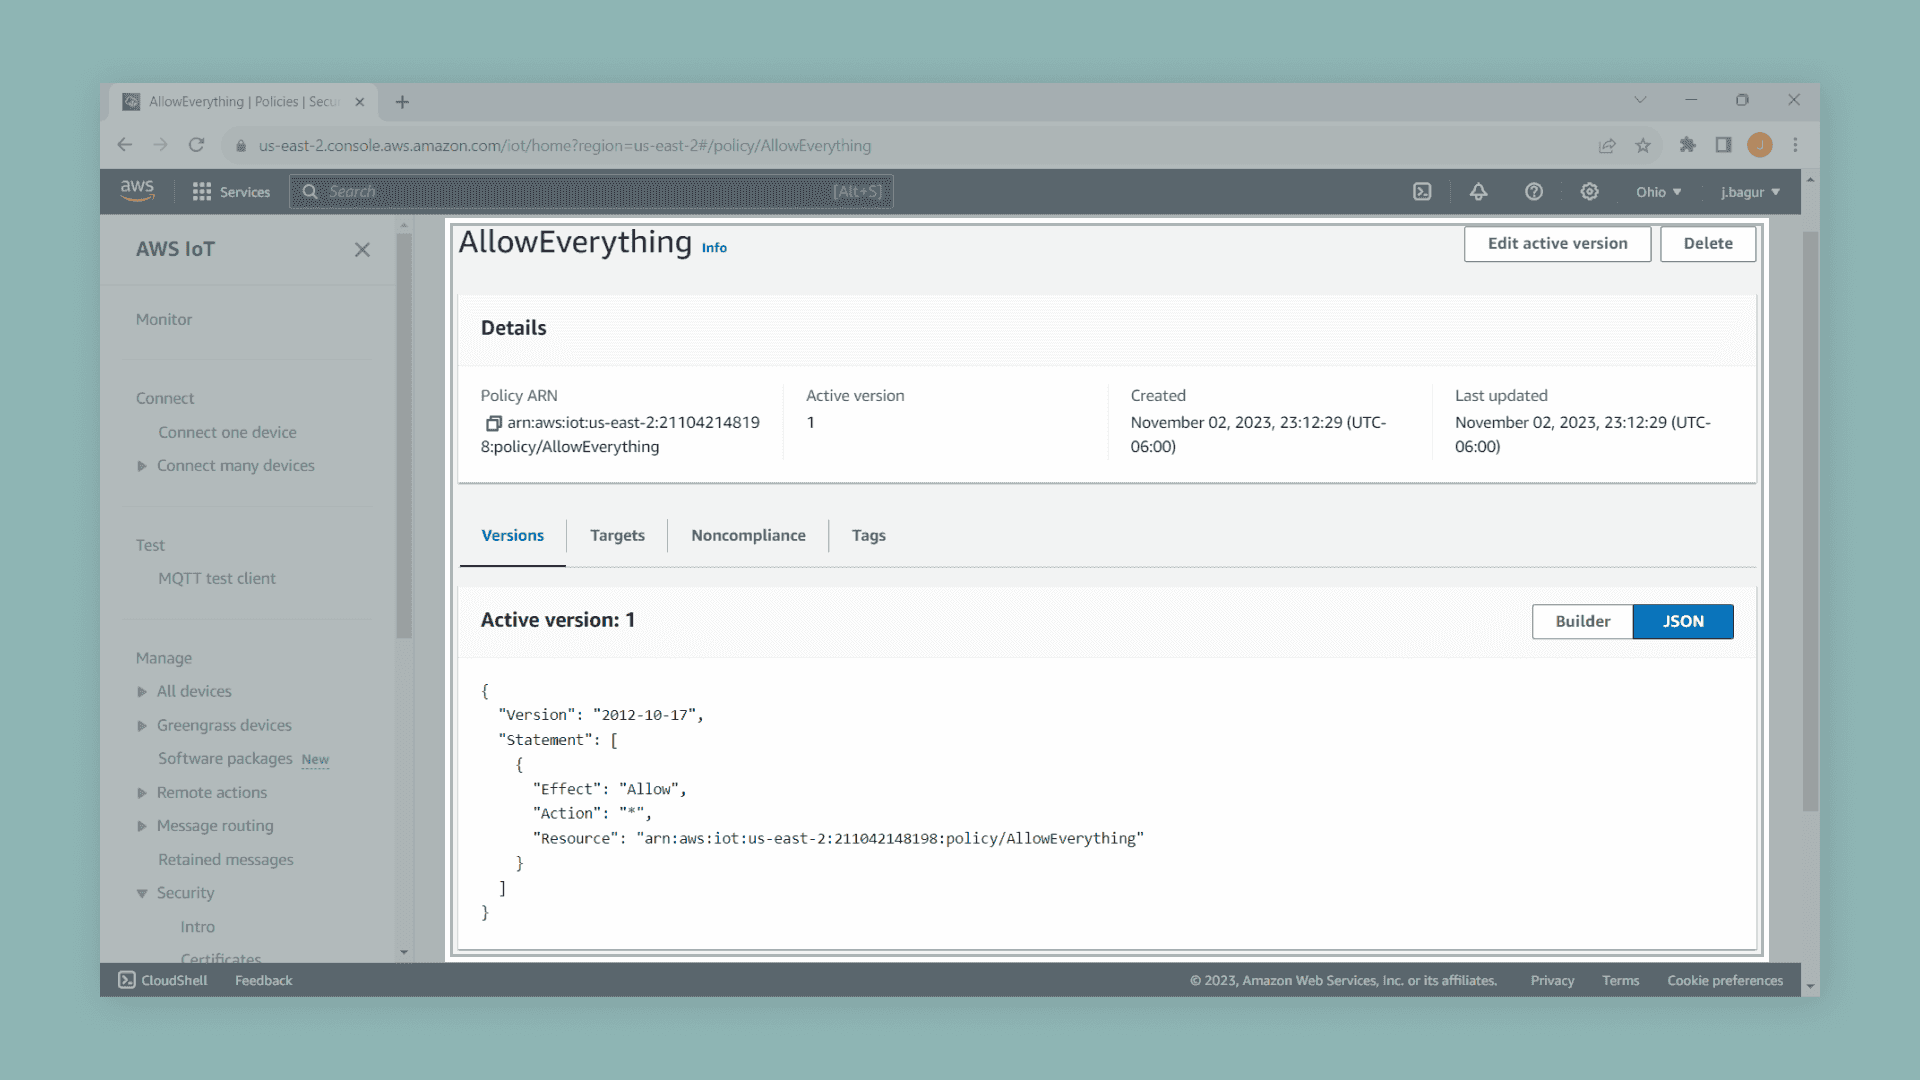Open Retained messages
This screenshot has height=1080, width=1920.
(226, 860)
